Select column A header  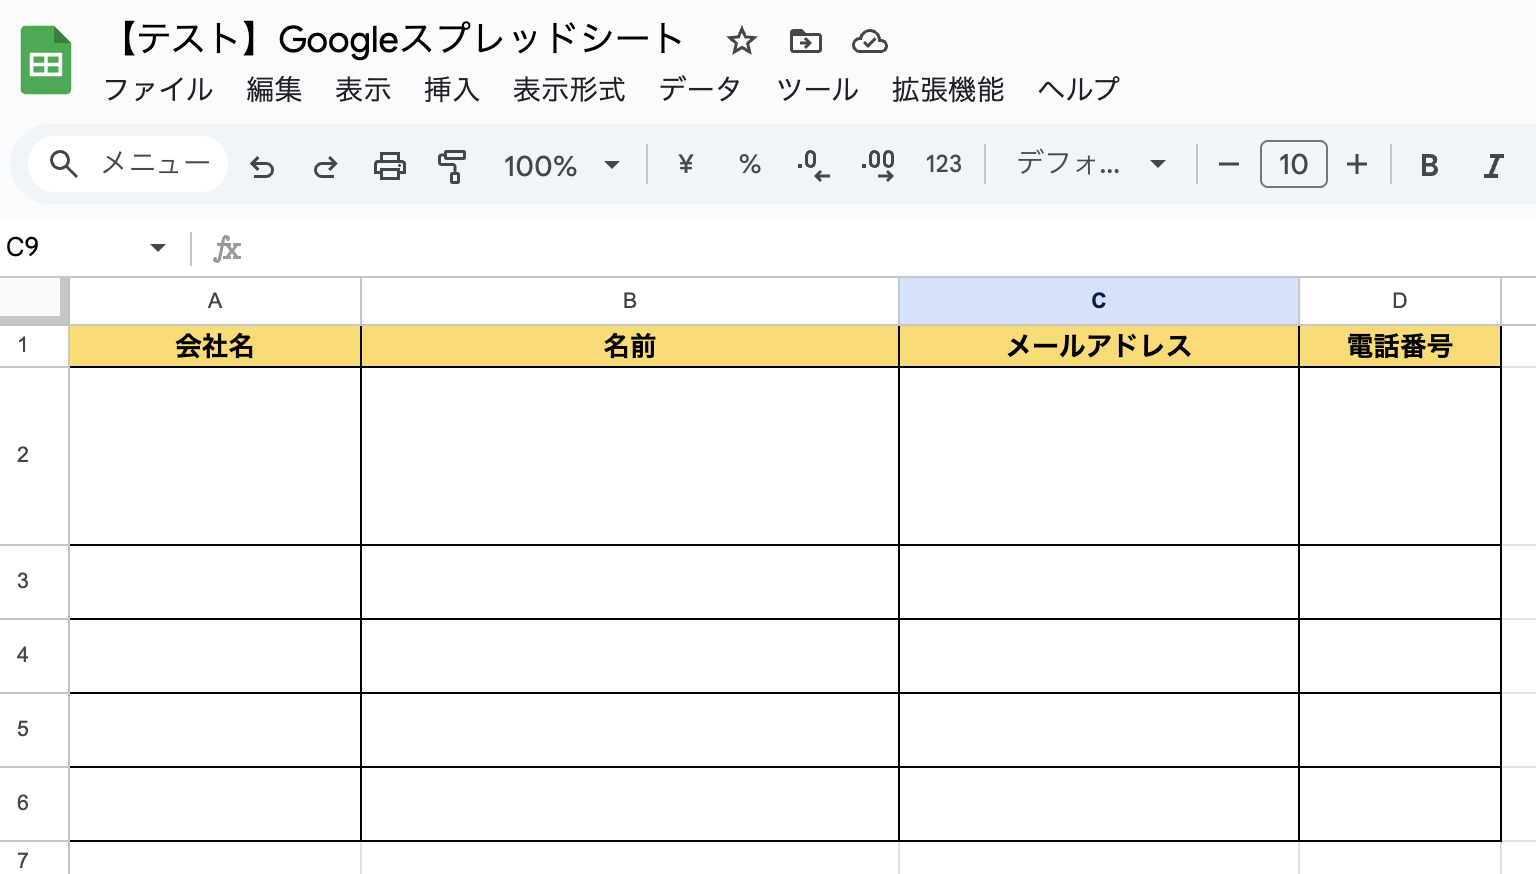(x=215, y=301)
